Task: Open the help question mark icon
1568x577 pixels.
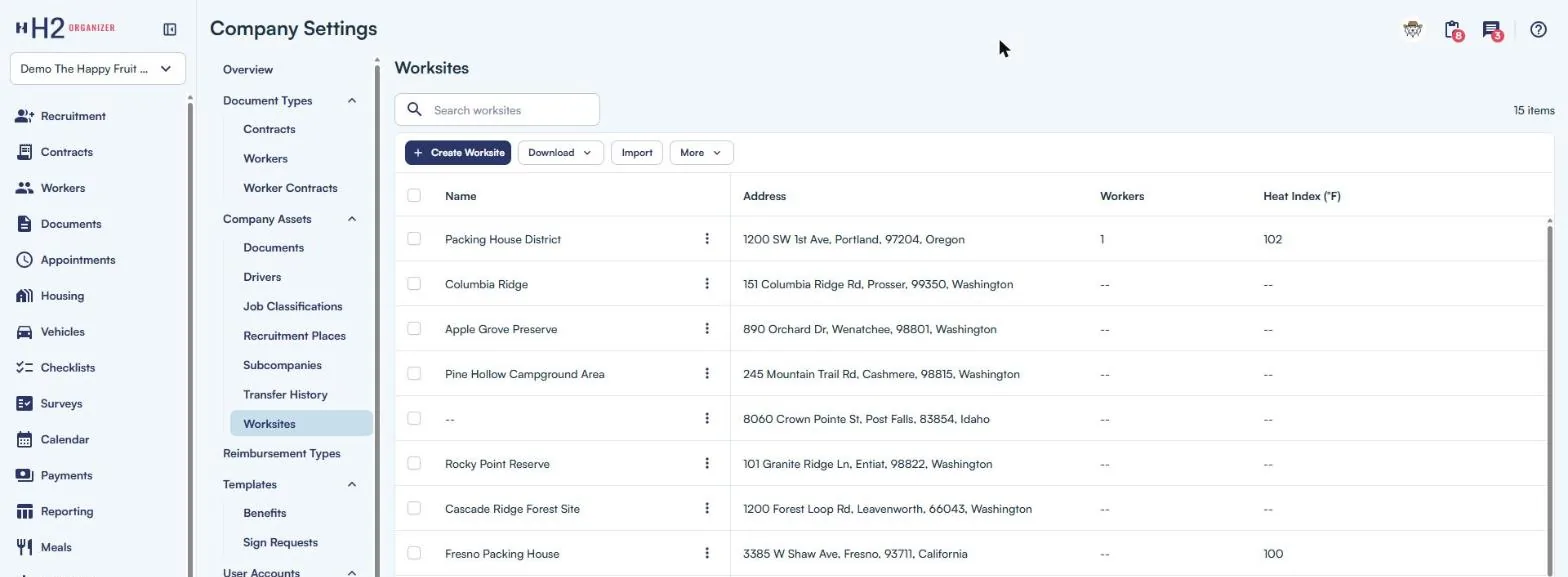Action: coord(1539,30)
